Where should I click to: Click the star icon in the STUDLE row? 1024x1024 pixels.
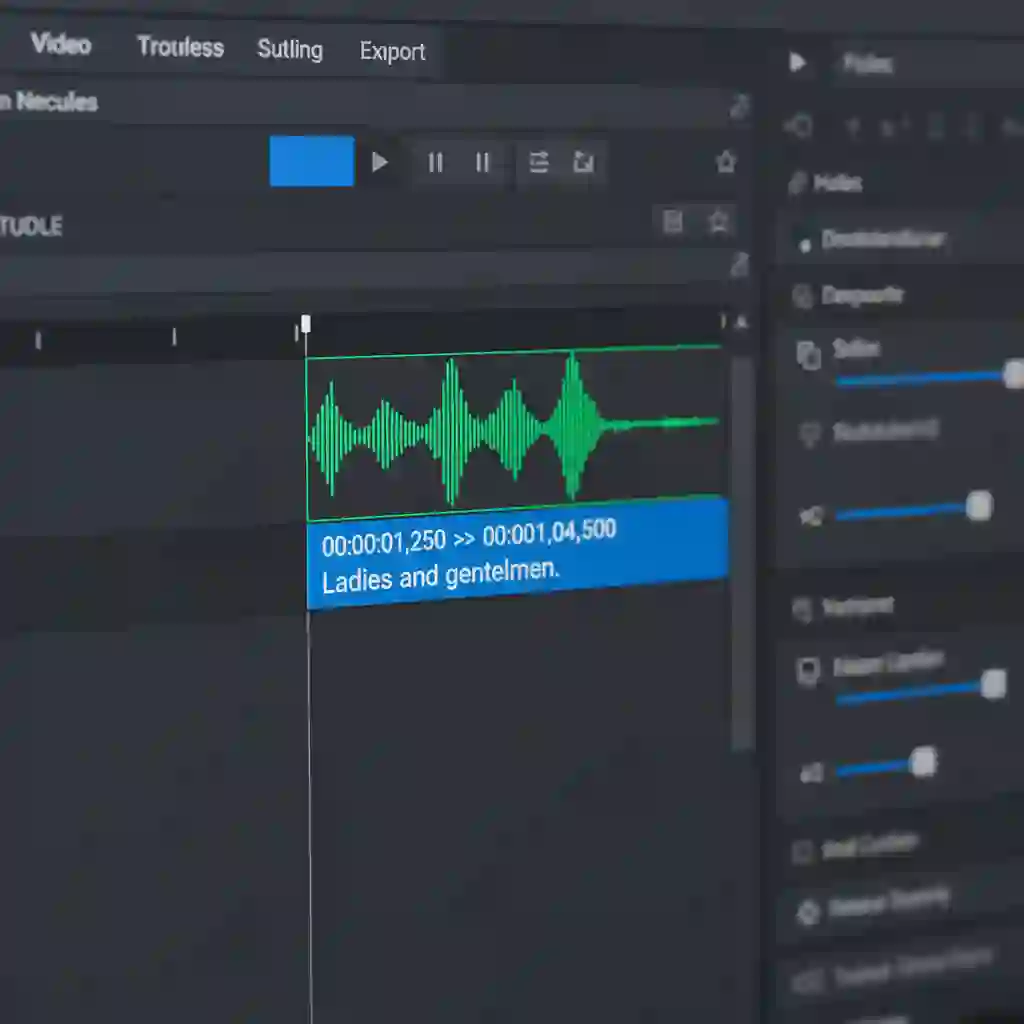[718, 222]
